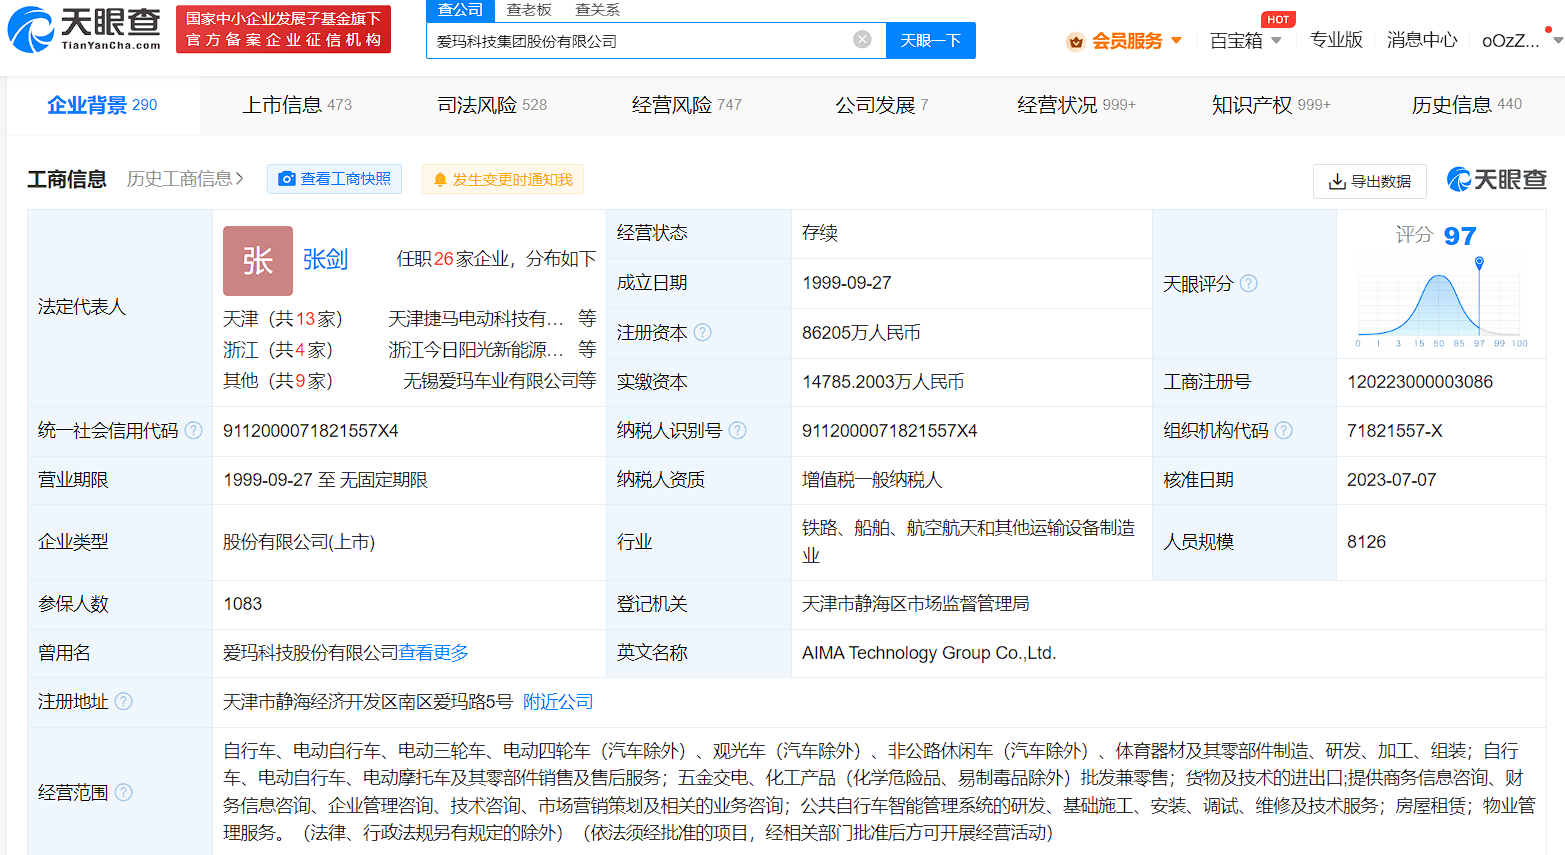
Task: Click 张 avatar of legal representative
Action: point(258,260)
